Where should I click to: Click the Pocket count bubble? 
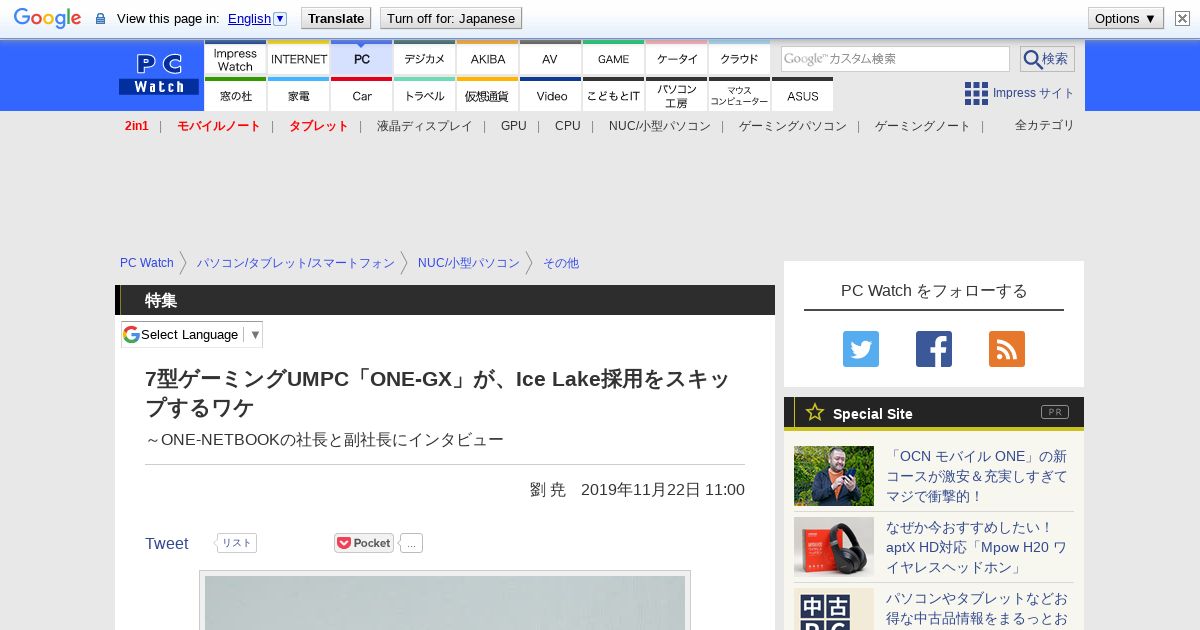coord(412,543)
